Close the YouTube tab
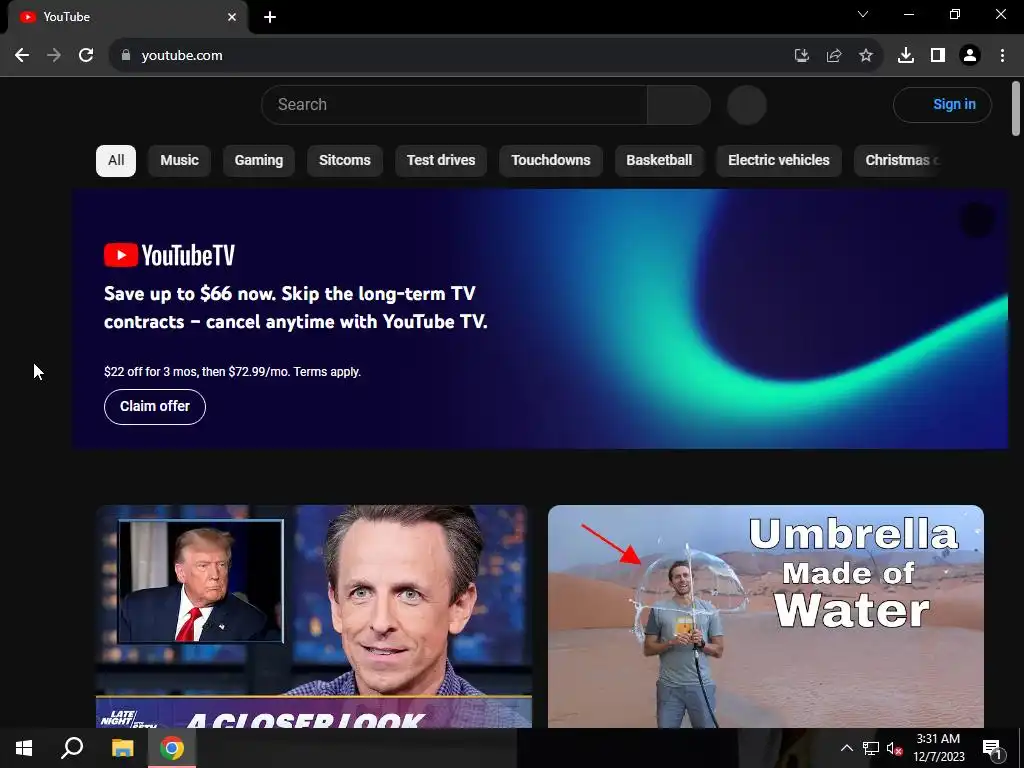The image size is (1024, 768). pyautogui.click(x=232, y=17)
